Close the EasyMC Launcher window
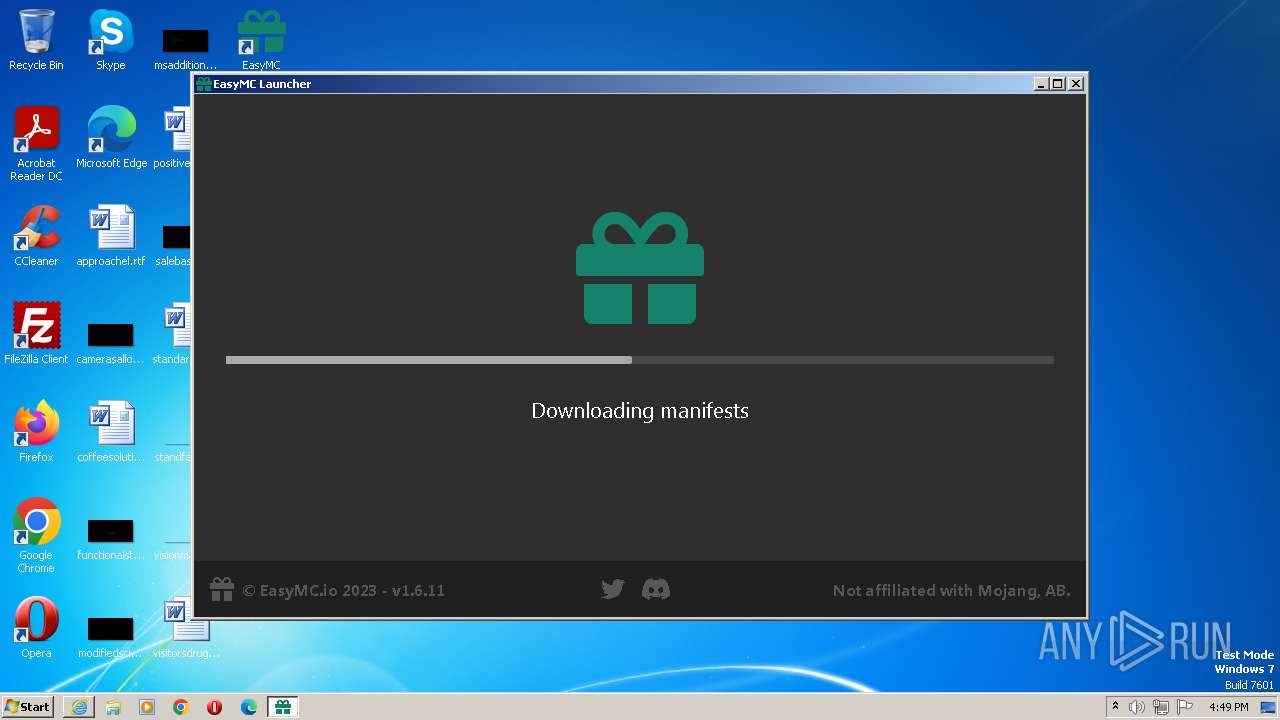The height and width of the screenshot is (720, 1280). tap(1076, 84)
